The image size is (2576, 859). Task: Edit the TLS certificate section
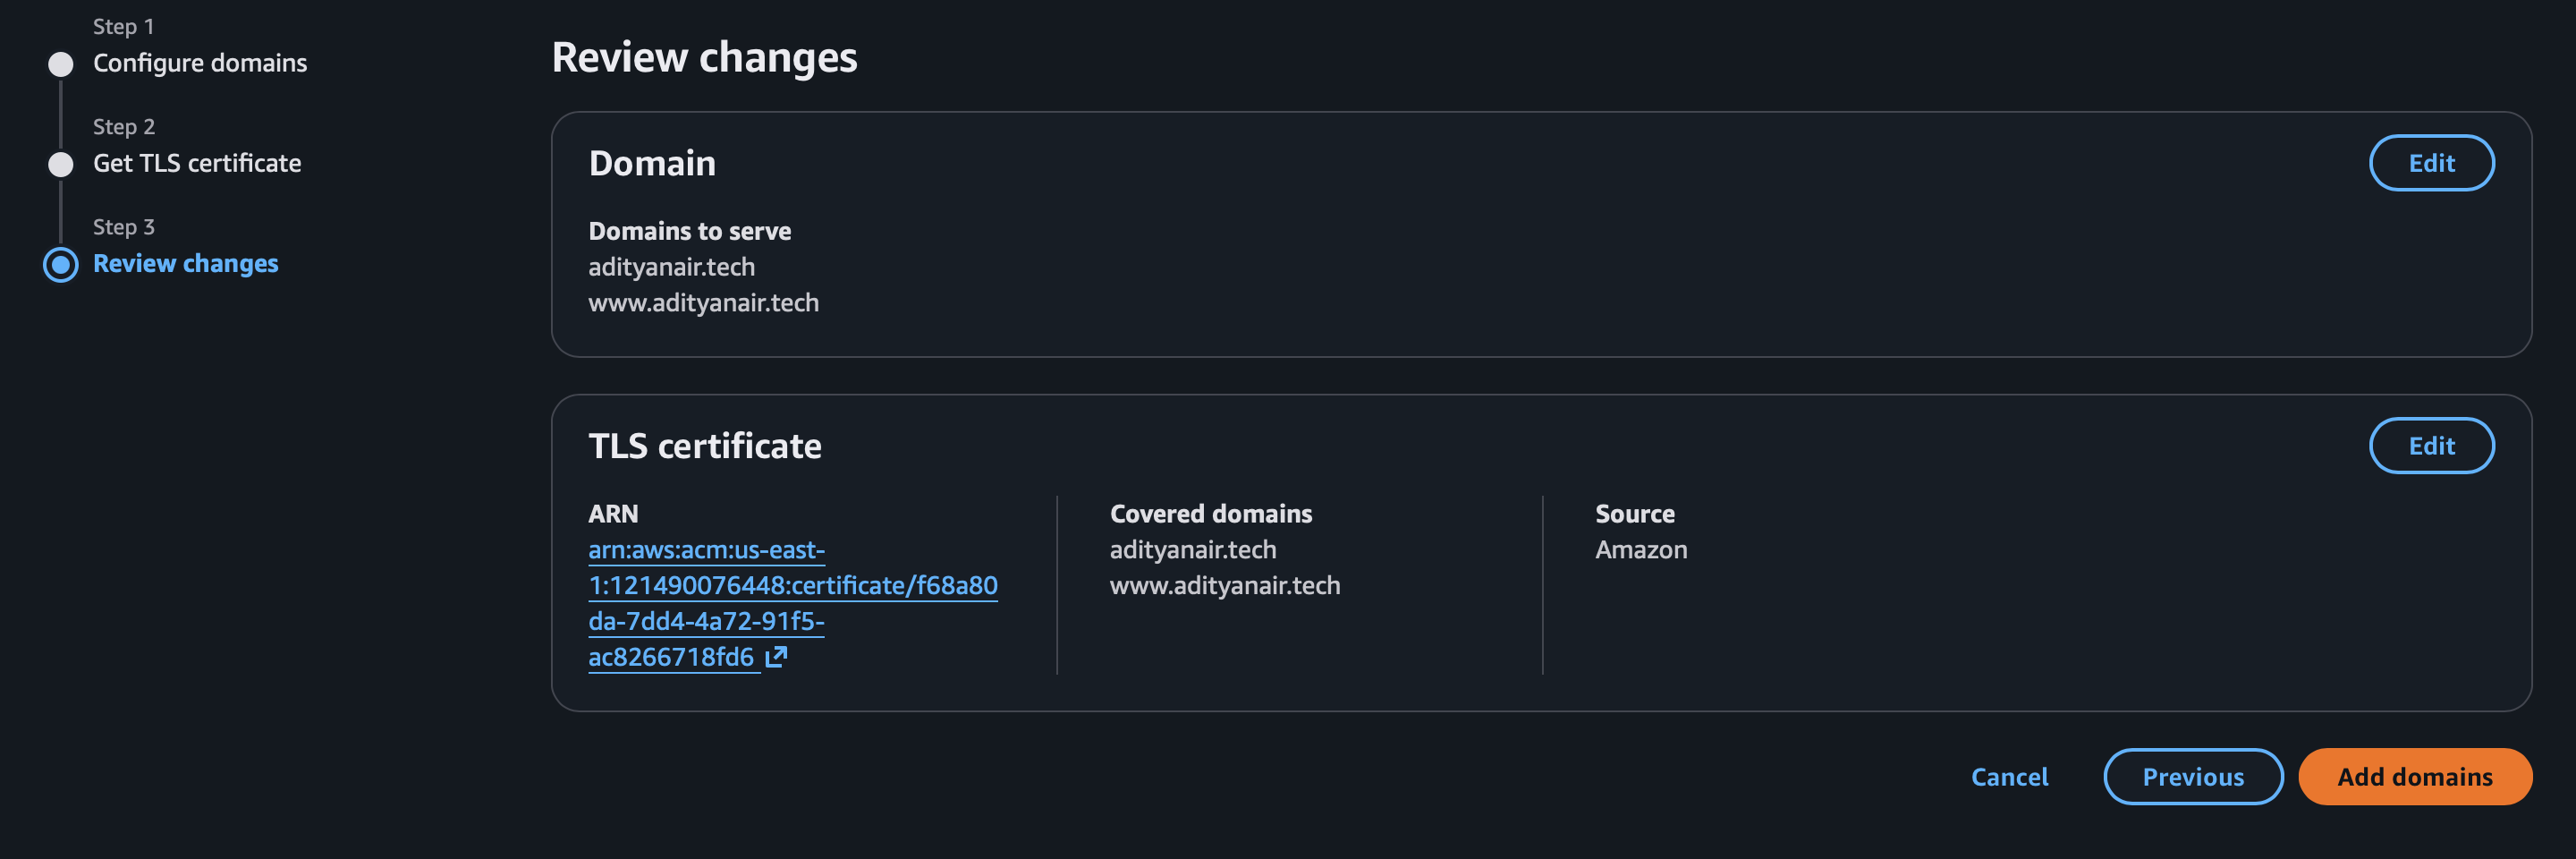[2430, 446]
